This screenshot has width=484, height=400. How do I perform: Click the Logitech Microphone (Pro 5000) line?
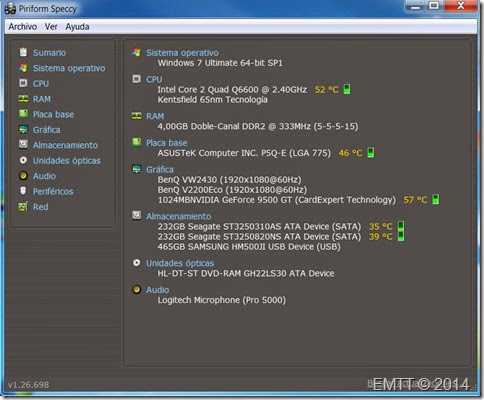[x=222, y=300]
